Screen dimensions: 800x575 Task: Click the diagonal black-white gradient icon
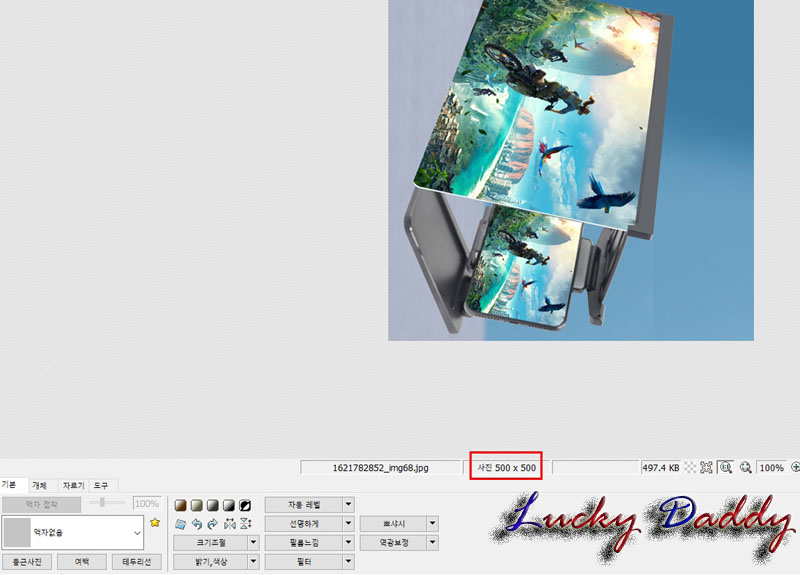(x=229, y=505)
